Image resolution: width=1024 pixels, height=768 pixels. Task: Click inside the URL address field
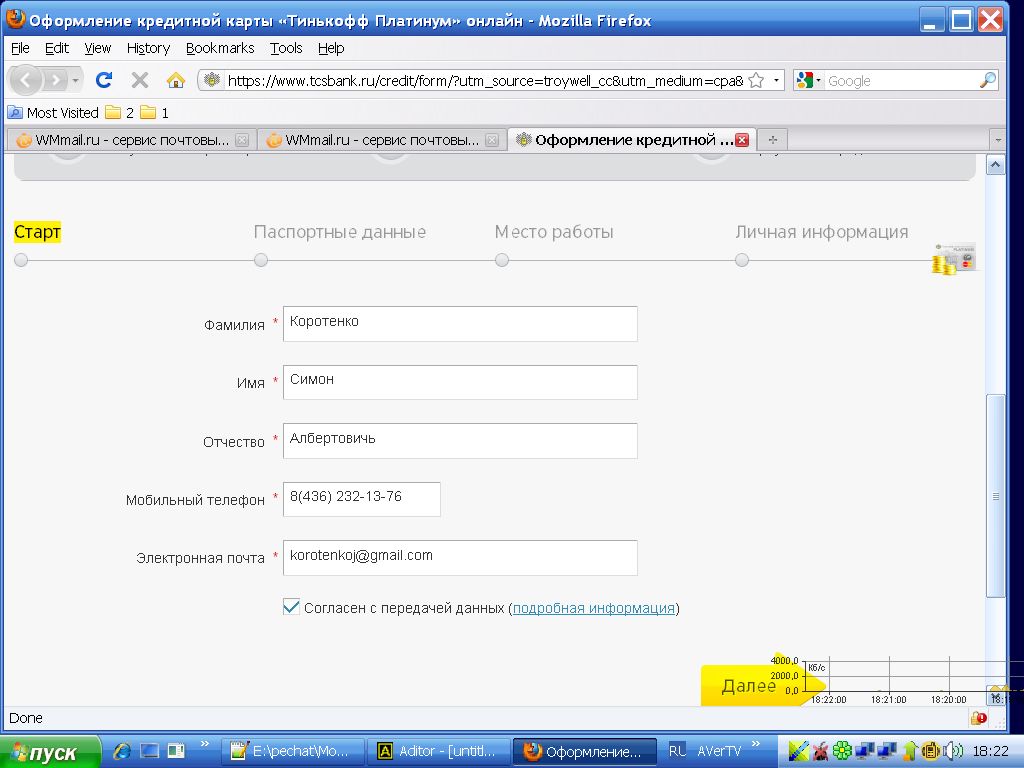(485, 80)
